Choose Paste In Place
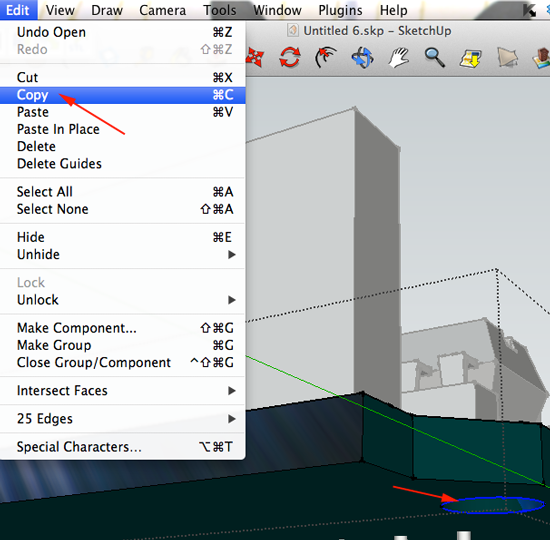Image resolution: width=550 pixels, height=540 pixels. [122, 129]
